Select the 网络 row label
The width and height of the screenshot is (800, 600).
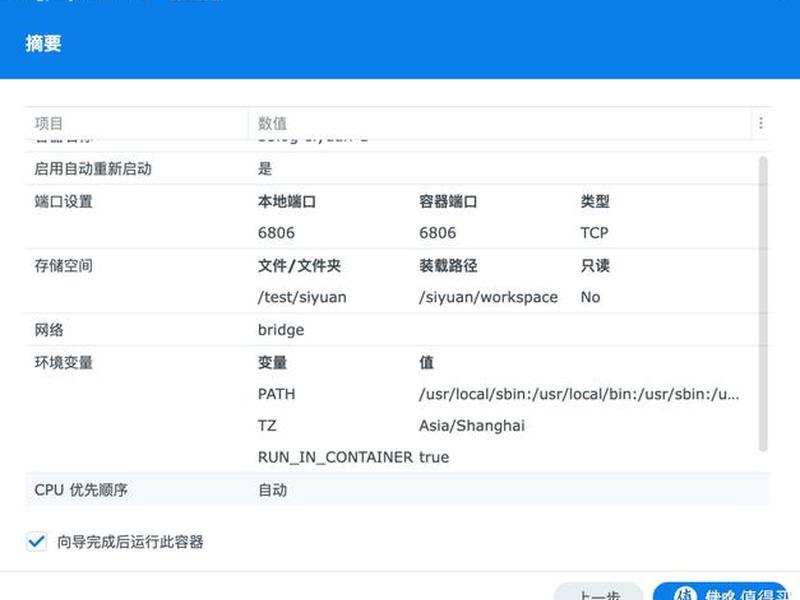[48, 330]
